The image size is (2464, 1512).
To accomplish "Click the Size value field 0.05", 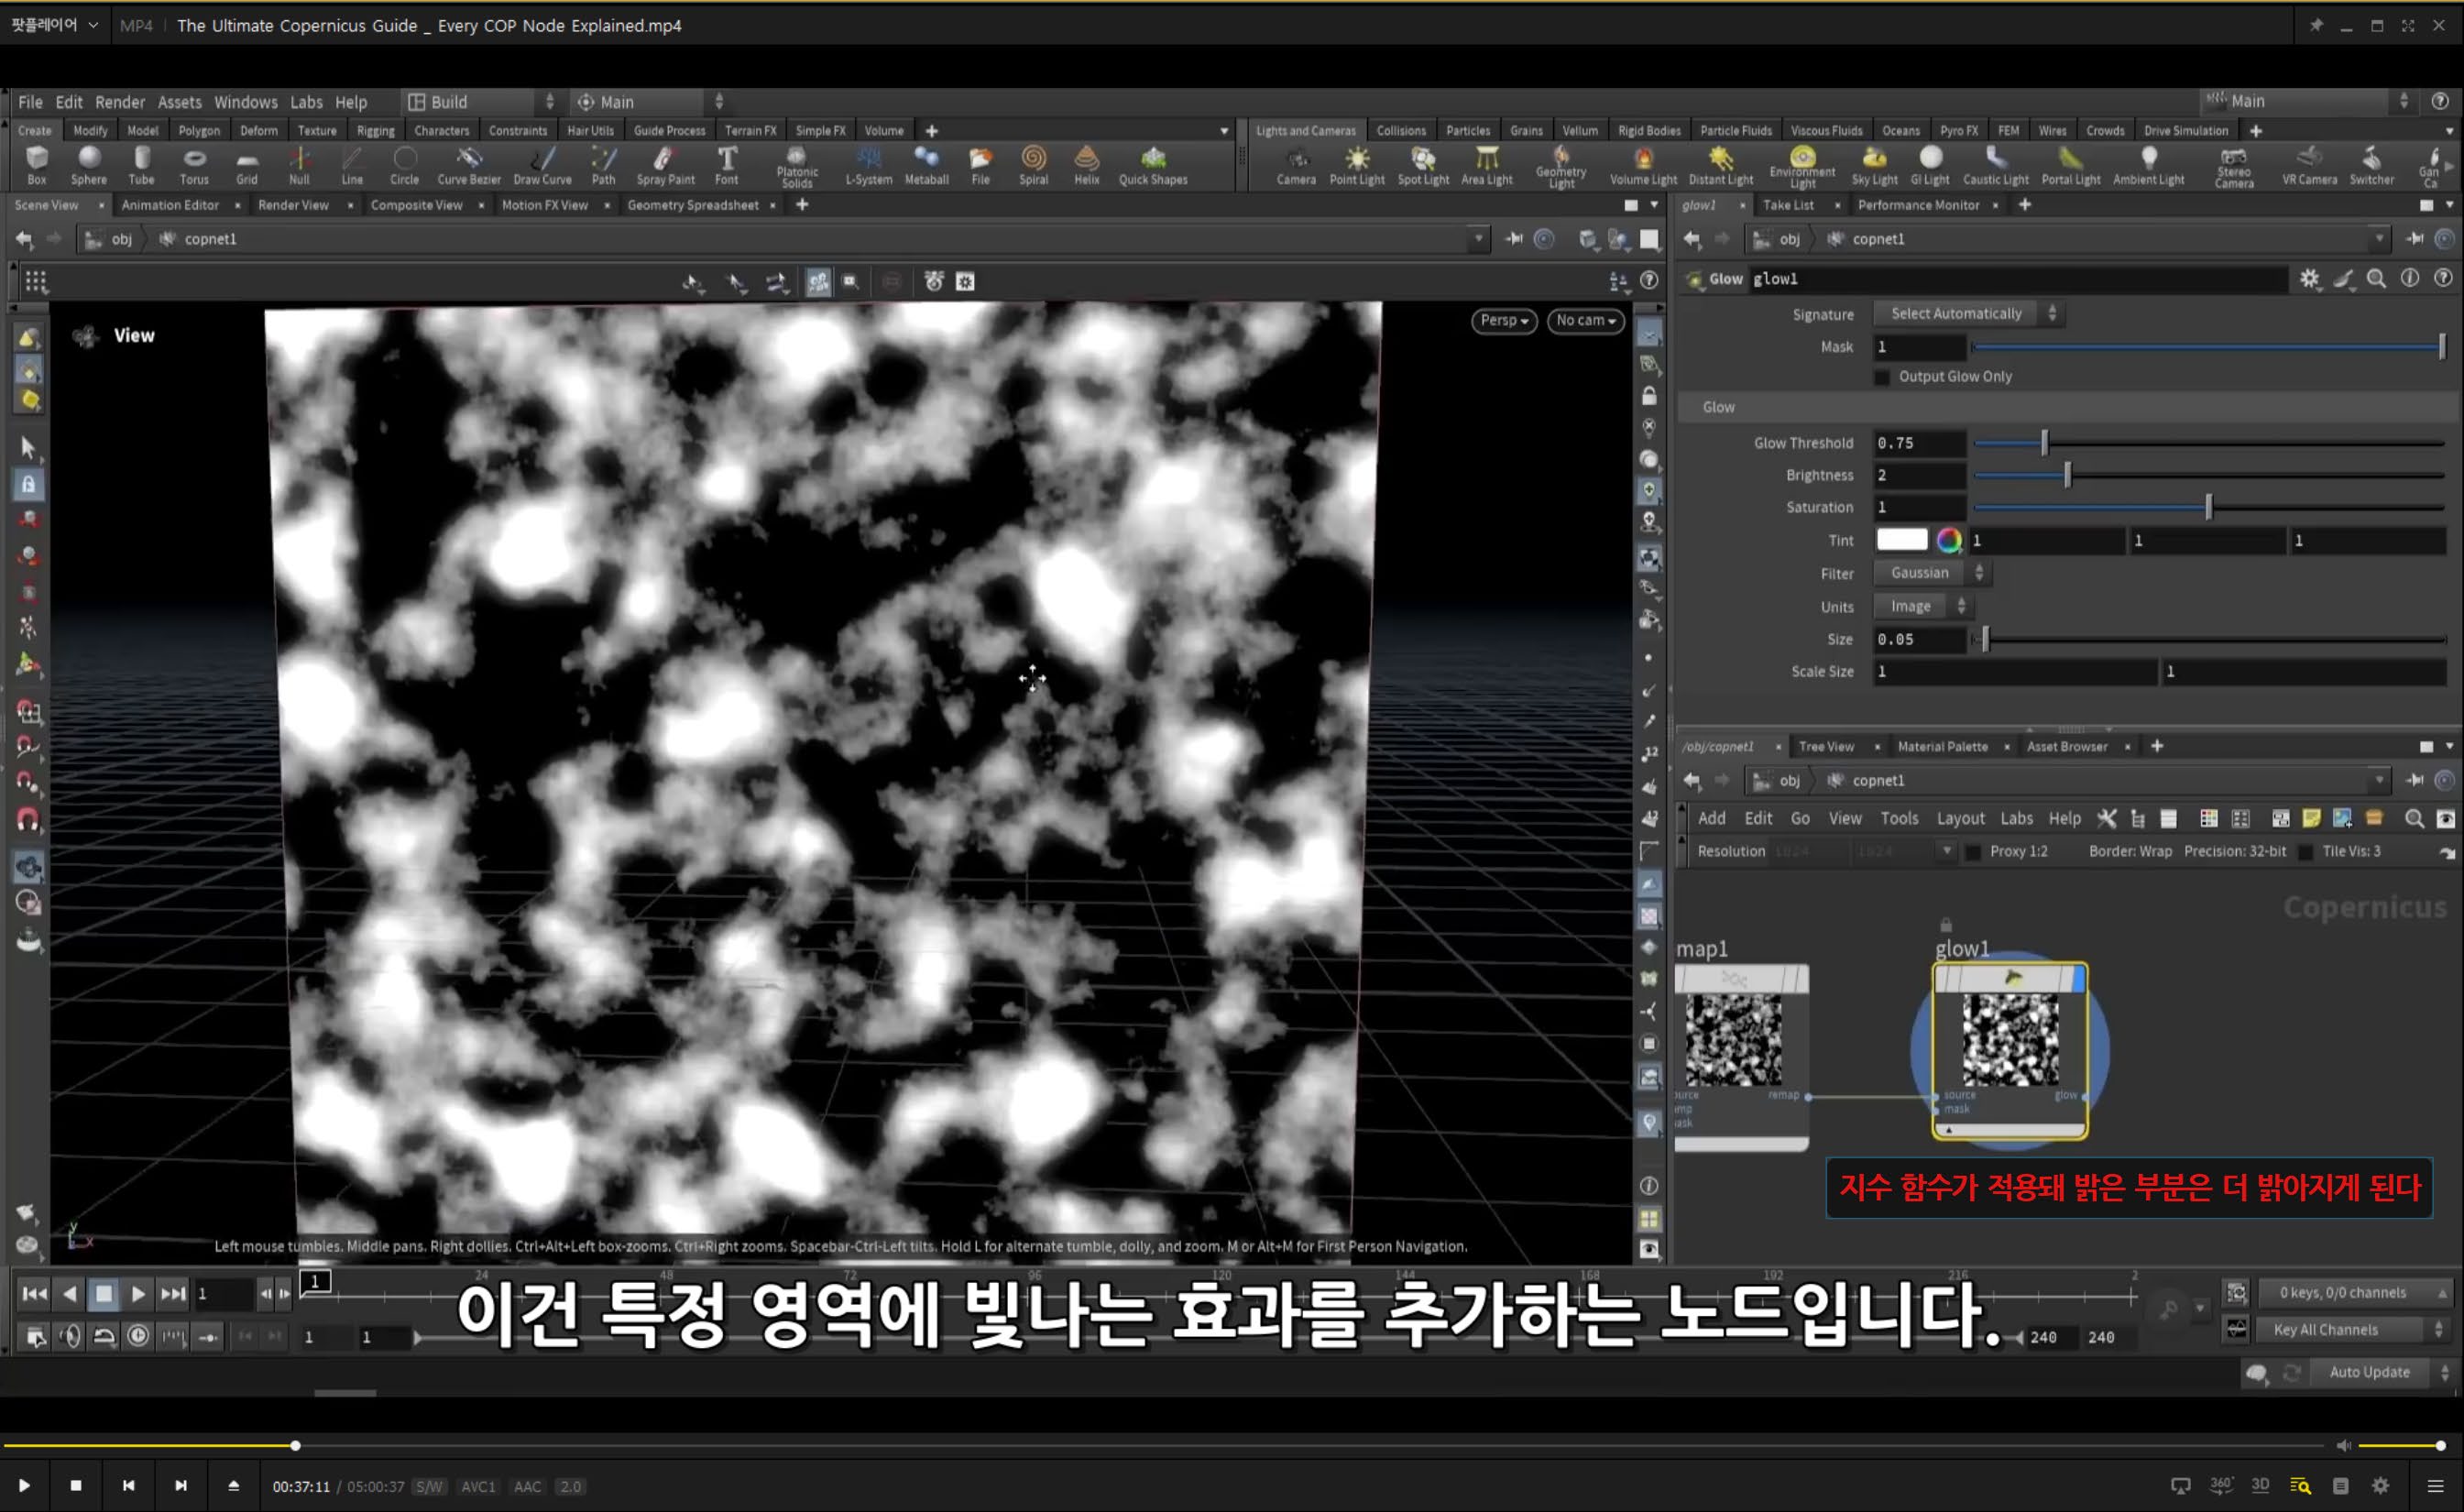I will click(x=1919, y=639).
